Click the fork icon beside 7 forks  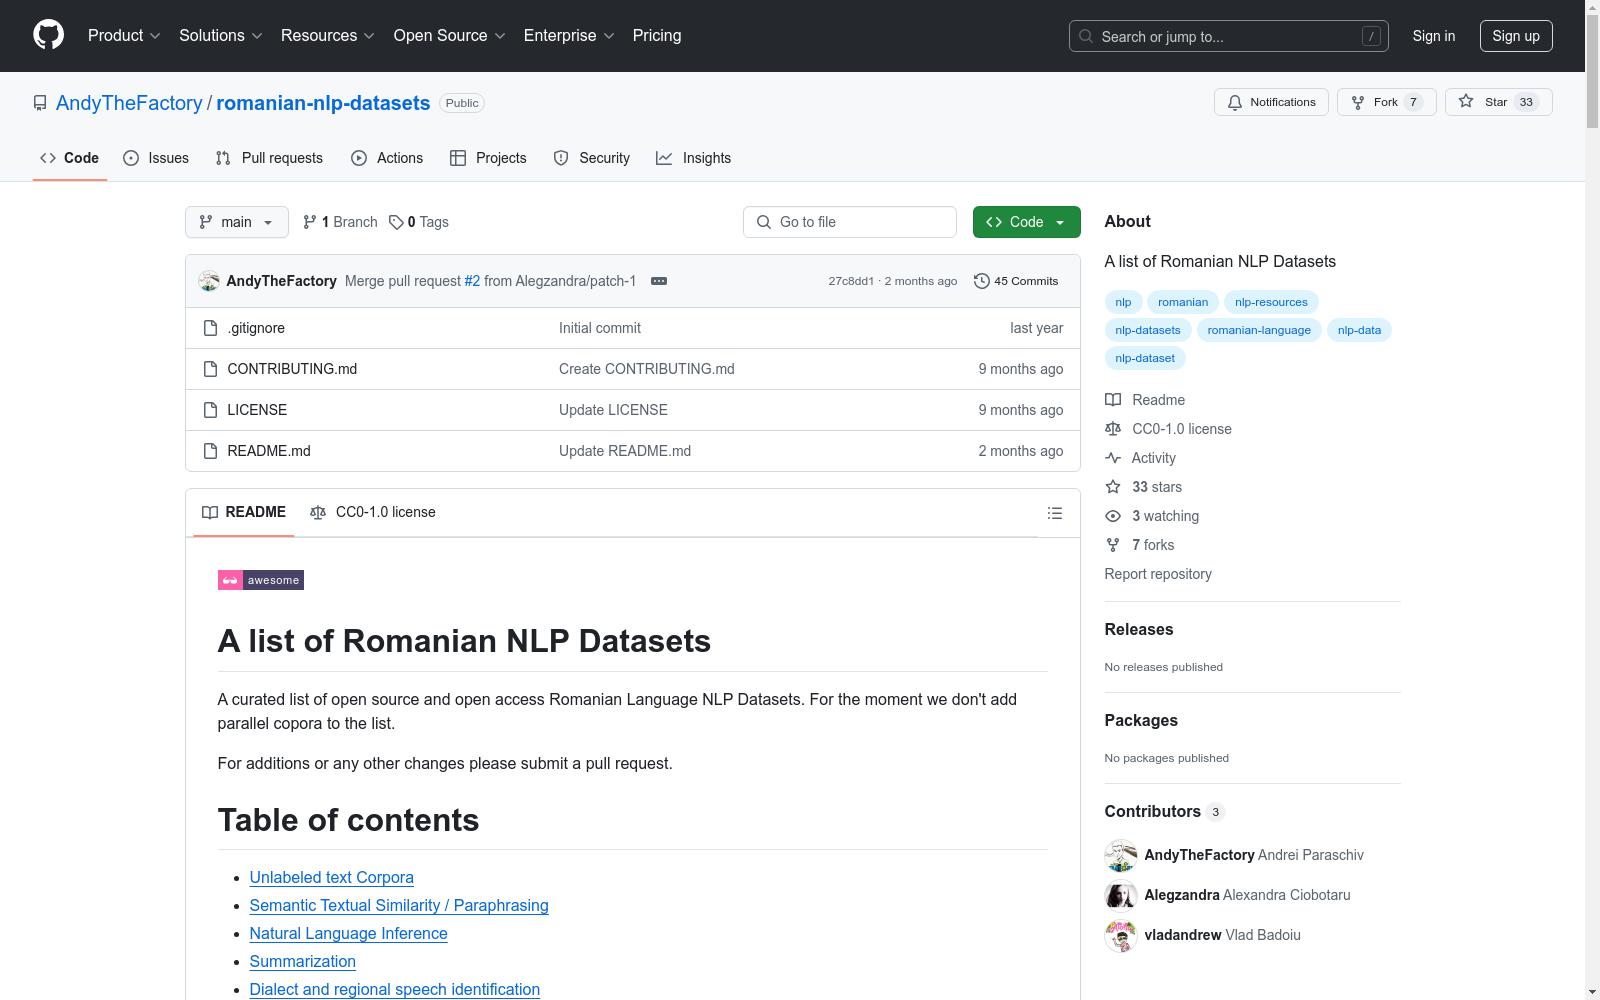pos(1113,545)
